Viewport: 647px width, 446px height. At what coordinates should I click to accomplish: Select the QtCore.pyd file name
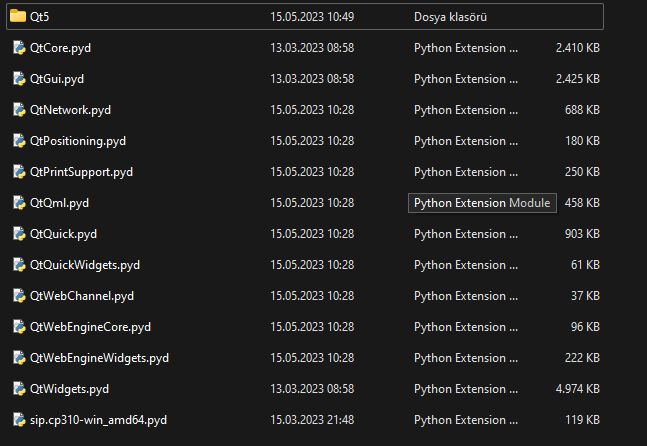click(60, 48)
